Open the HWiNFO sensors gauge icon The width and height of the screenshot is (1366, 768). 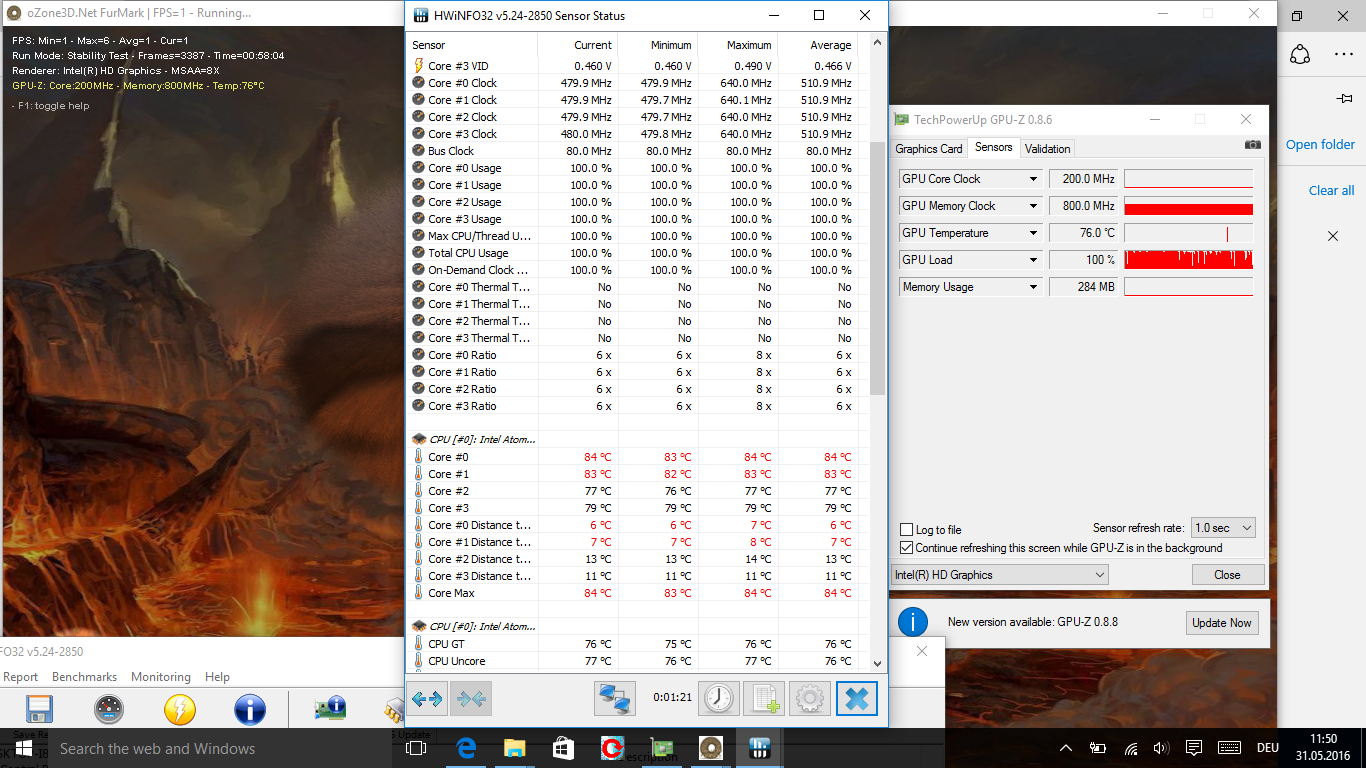tap(109, 710)
